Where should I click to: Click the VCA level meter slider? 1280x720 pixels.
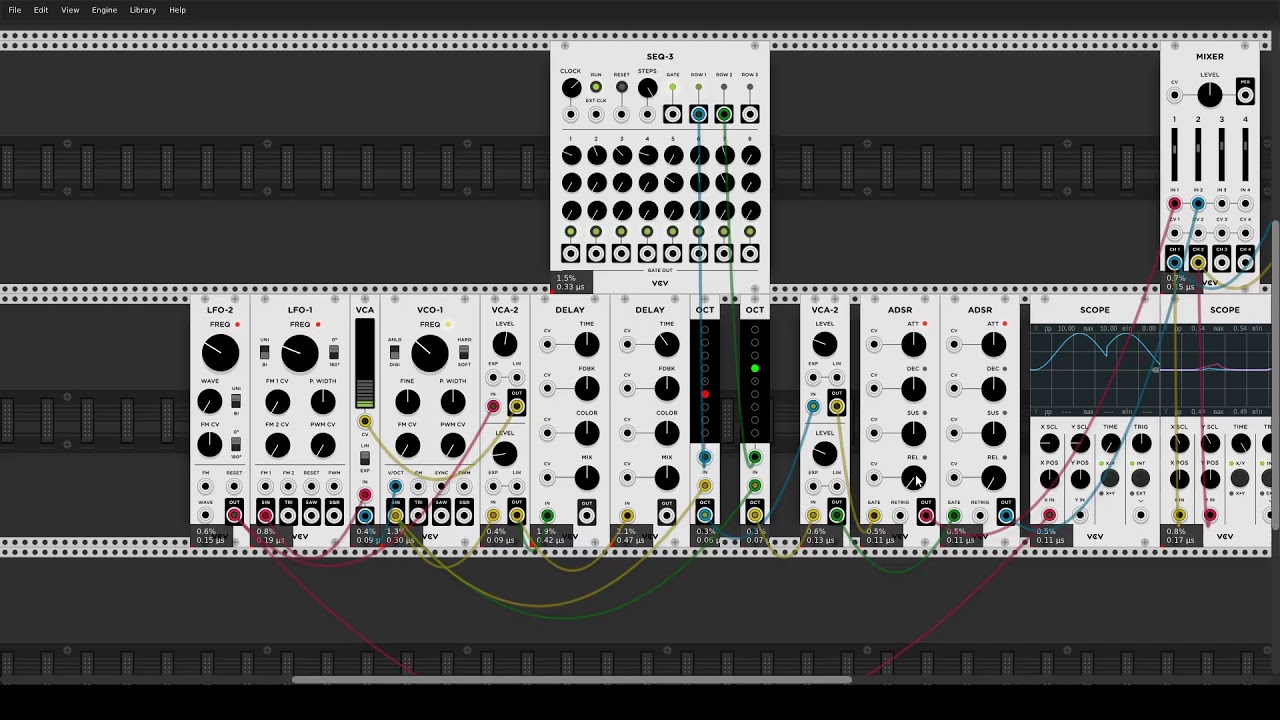click(x=365, y=364)
